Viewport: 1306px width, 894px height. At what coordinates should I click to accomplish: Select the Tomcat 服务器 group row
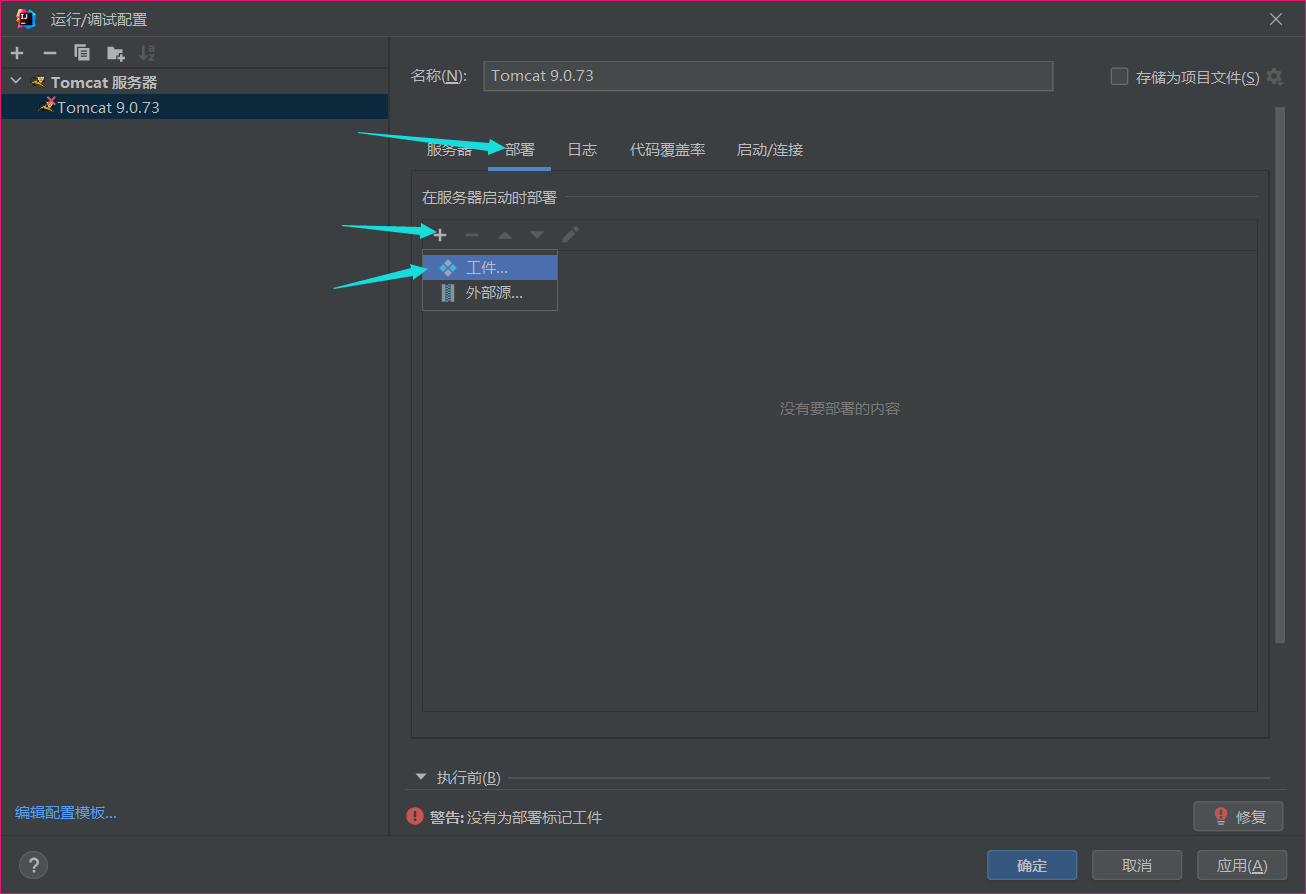point(194,82)
